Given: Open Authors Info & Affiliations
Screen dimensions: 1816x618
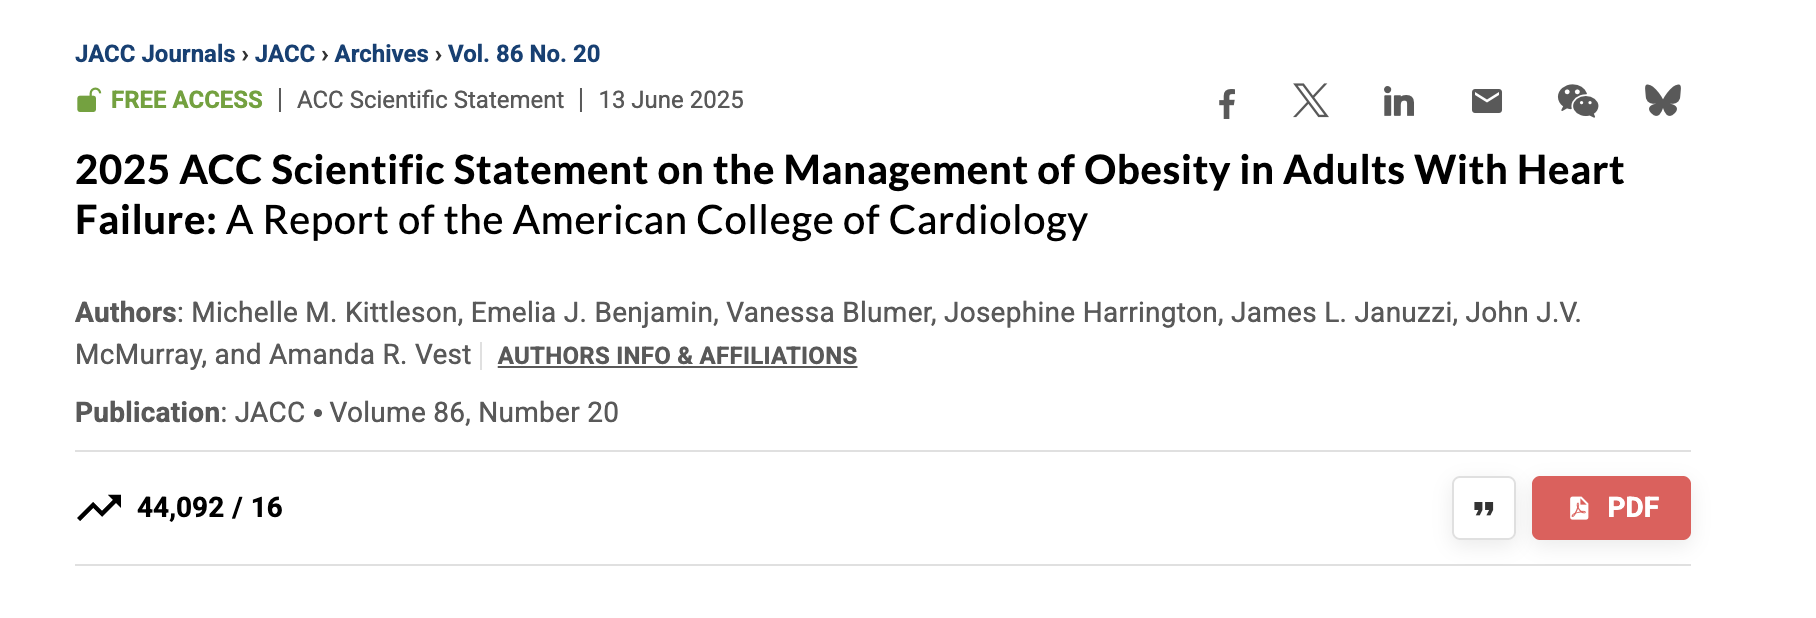Looking at the screenshot, I should [677, 356].
